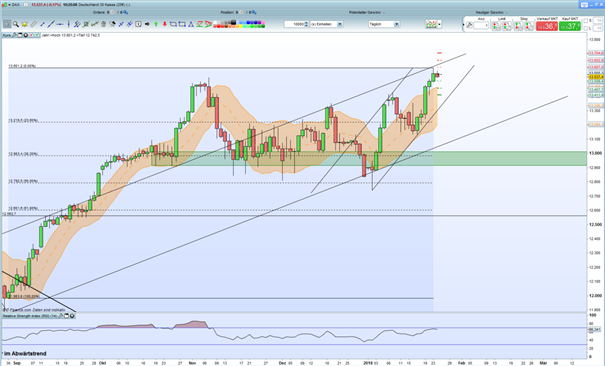Open RSI indicator settings wrench
The width and height of the screenshot is (605, 366).
61,316
